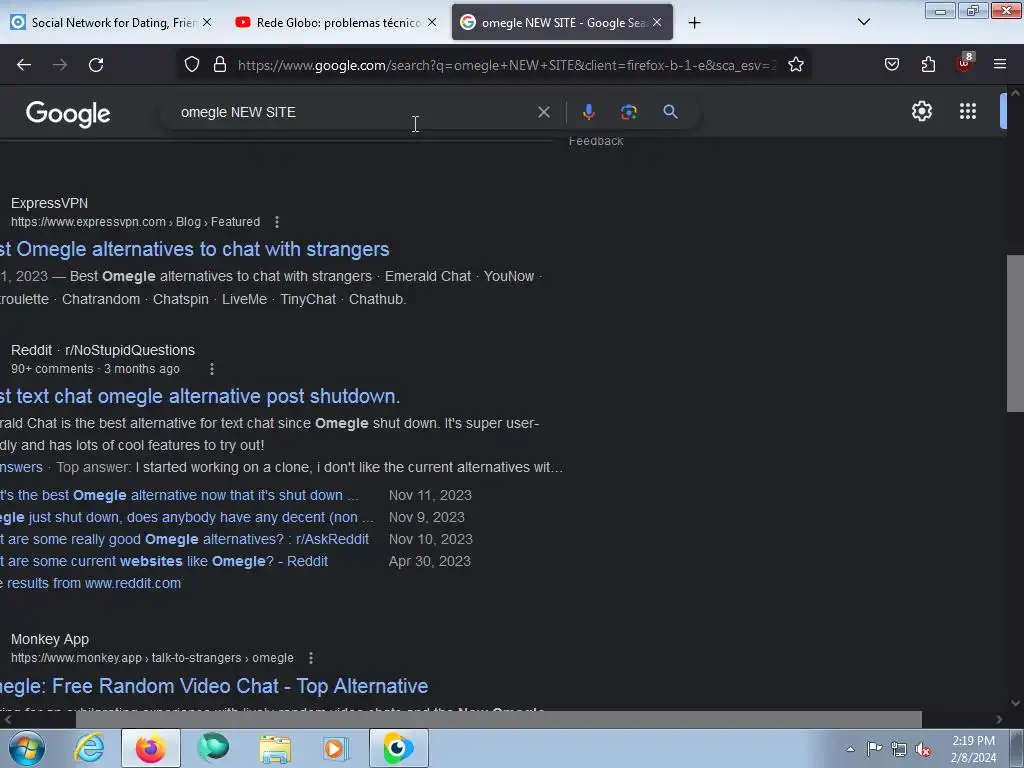Click the site security padlock
1024x768 pixels.
click(x=220, y=65)
